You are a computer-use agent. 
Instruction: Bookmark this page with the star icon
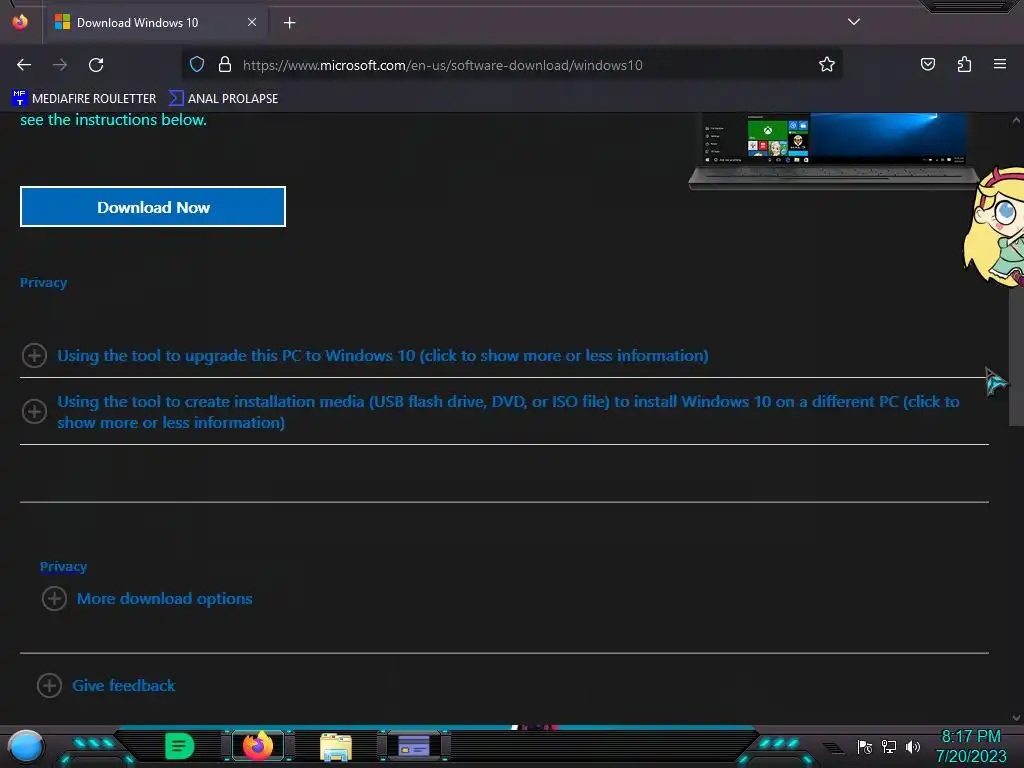point(827,64)
